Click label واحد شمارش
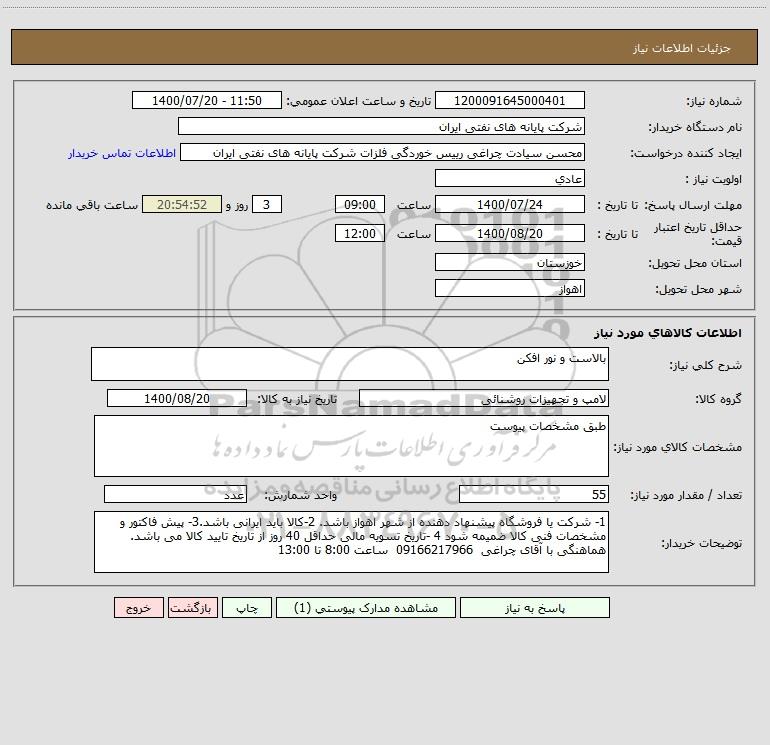 [x=301, y=496]
